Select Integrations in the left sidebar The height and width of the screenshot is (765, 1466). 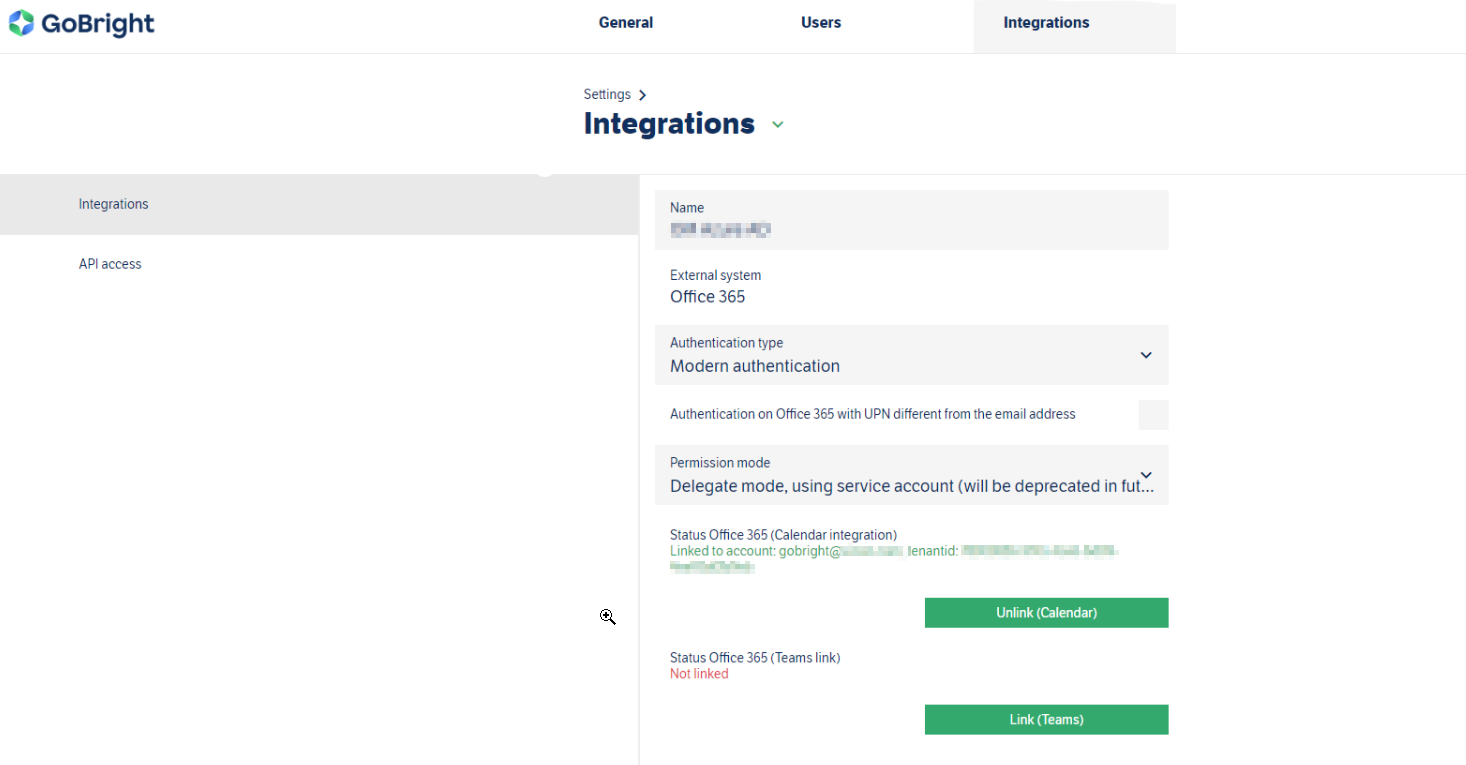coord(114,204)
